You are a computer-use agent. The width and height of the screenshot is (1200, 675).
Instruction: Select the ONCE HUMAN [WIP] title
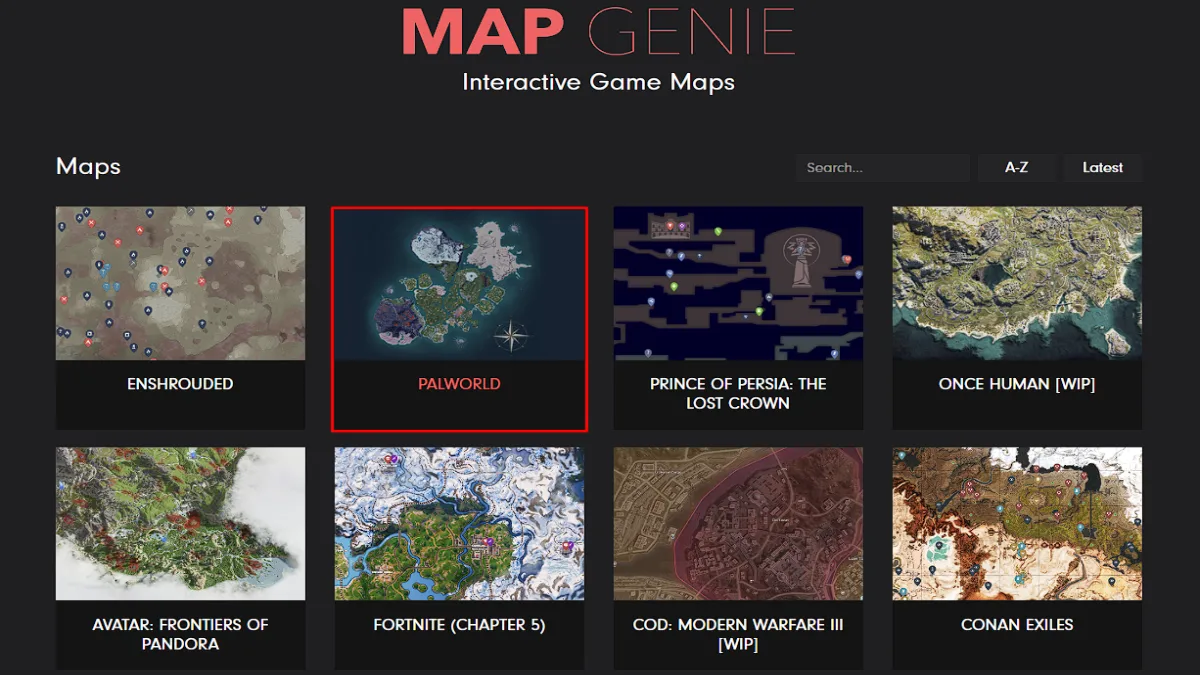[1017, 384]
